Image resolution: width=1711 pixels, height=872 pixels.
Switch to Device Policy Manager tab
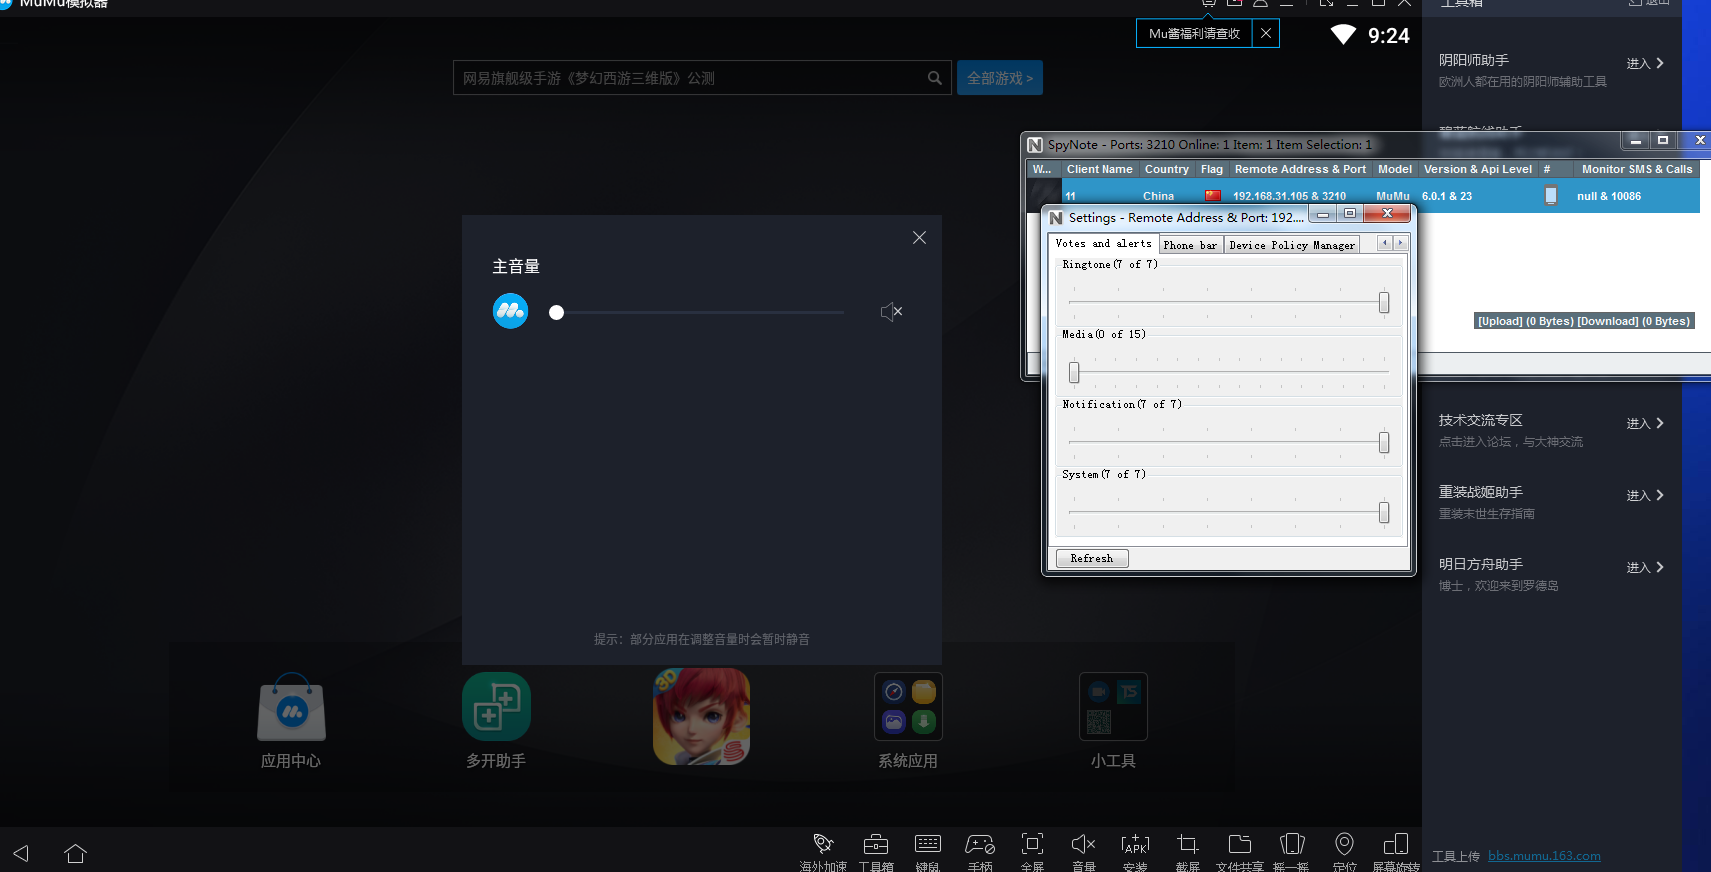pos(1292,245)
